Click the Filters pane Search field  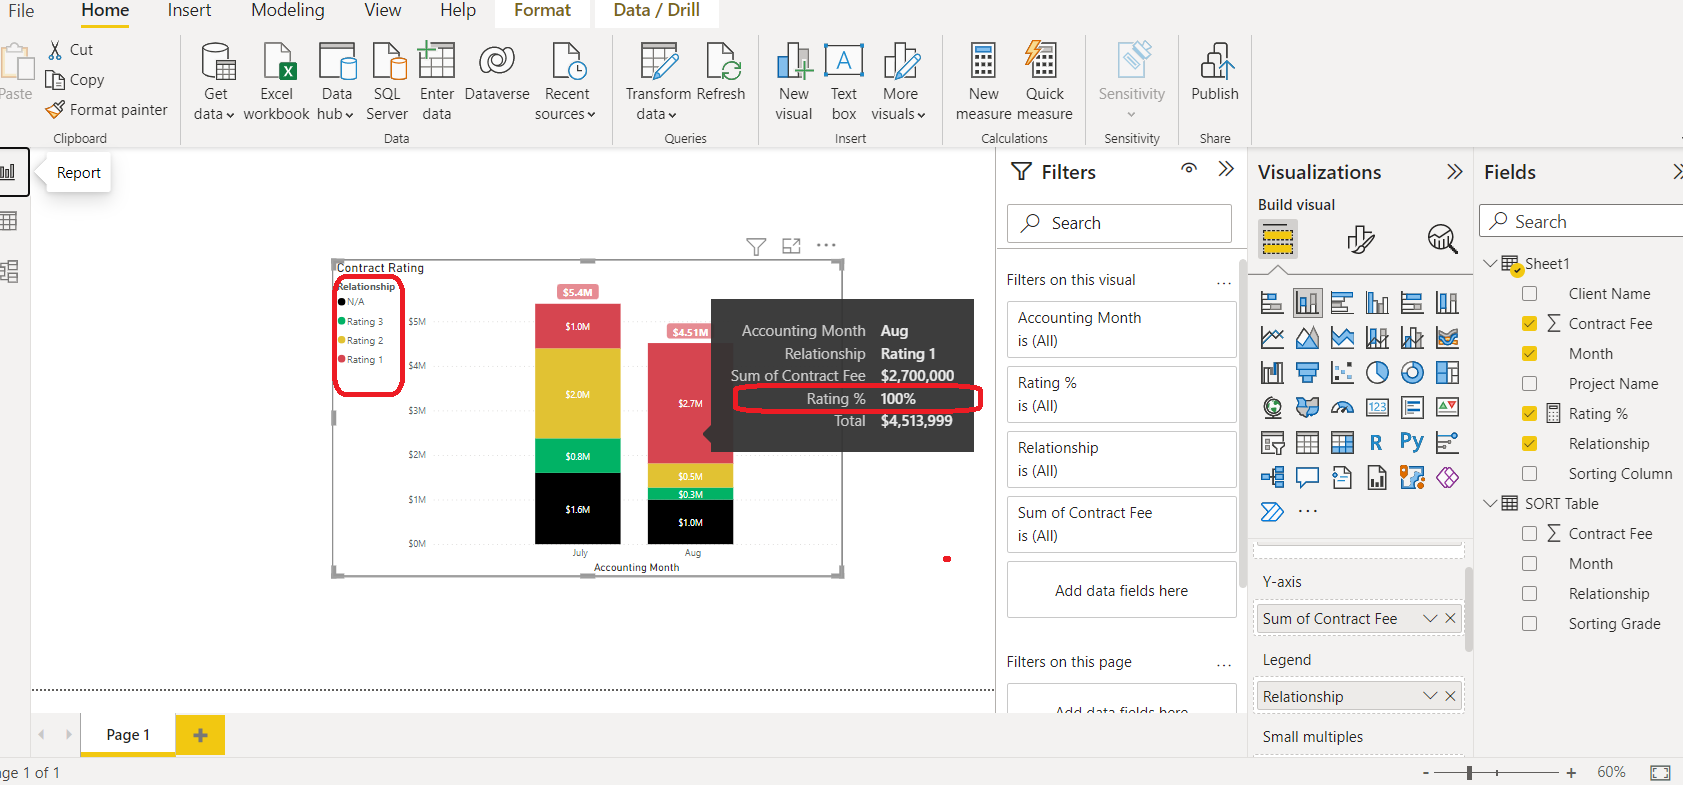[x=1119, y=224]
